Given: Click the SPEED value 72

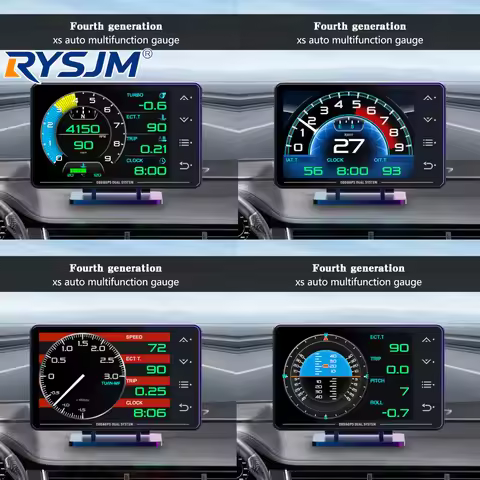Looking at the screenshot, I should (157, 348).
